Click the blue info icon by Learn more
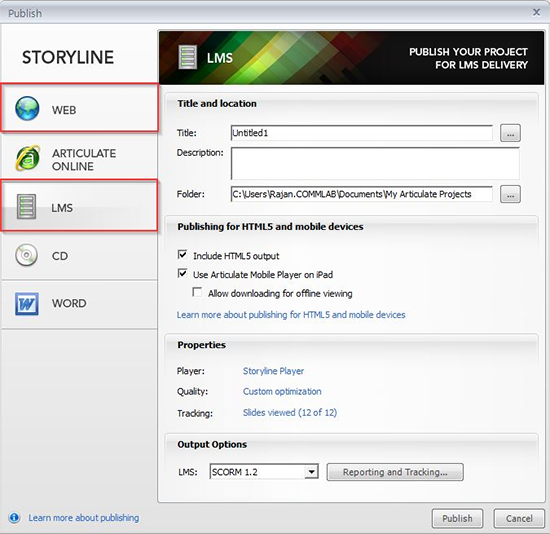Viewport: 550px width, 534px height. [x=14, y=518]
